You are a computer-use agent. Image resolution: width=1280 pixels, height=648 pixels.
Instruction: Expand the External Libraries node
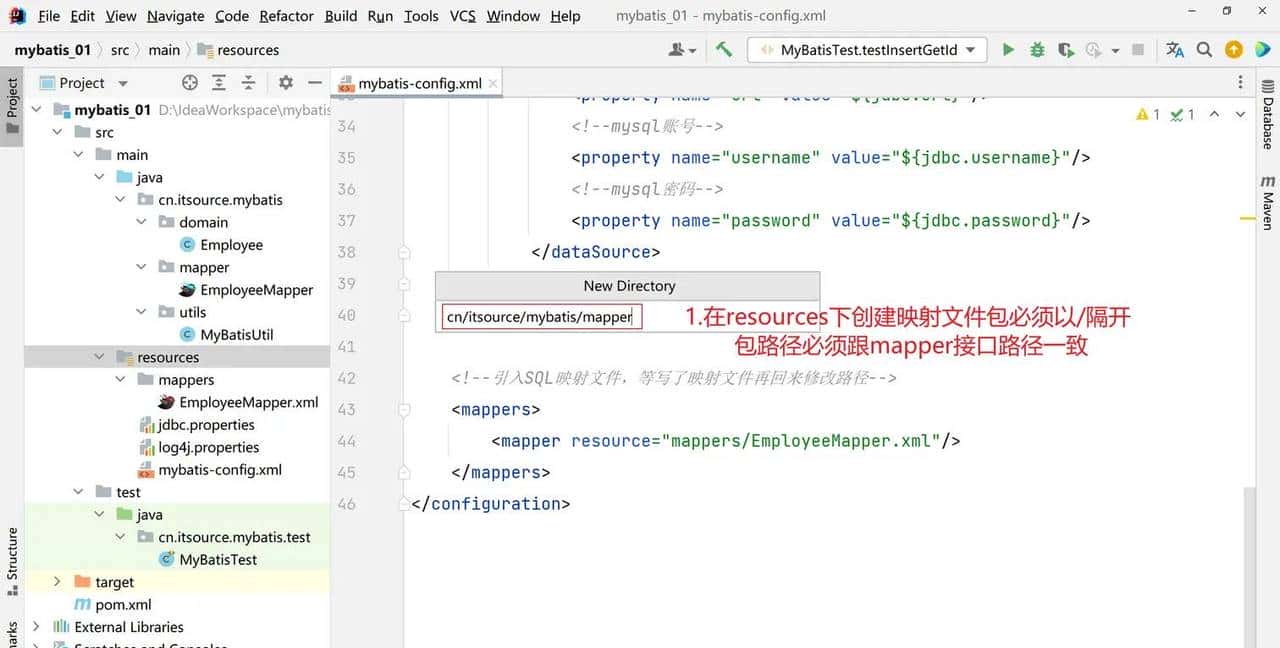click(x=36, y=627)
